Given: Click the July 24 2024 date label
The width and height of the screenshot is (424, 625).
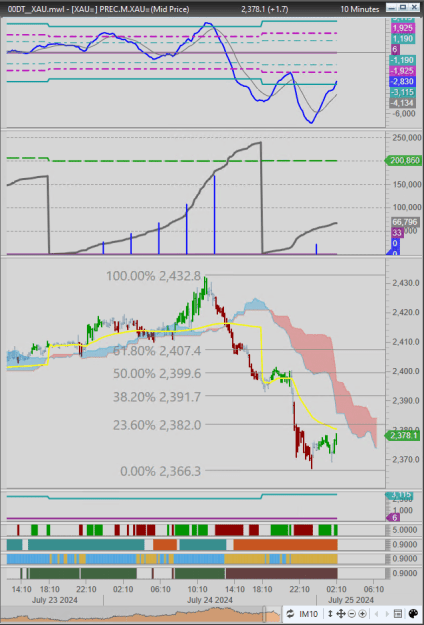Looking at the screenshot, I should [x=210, y=599].
